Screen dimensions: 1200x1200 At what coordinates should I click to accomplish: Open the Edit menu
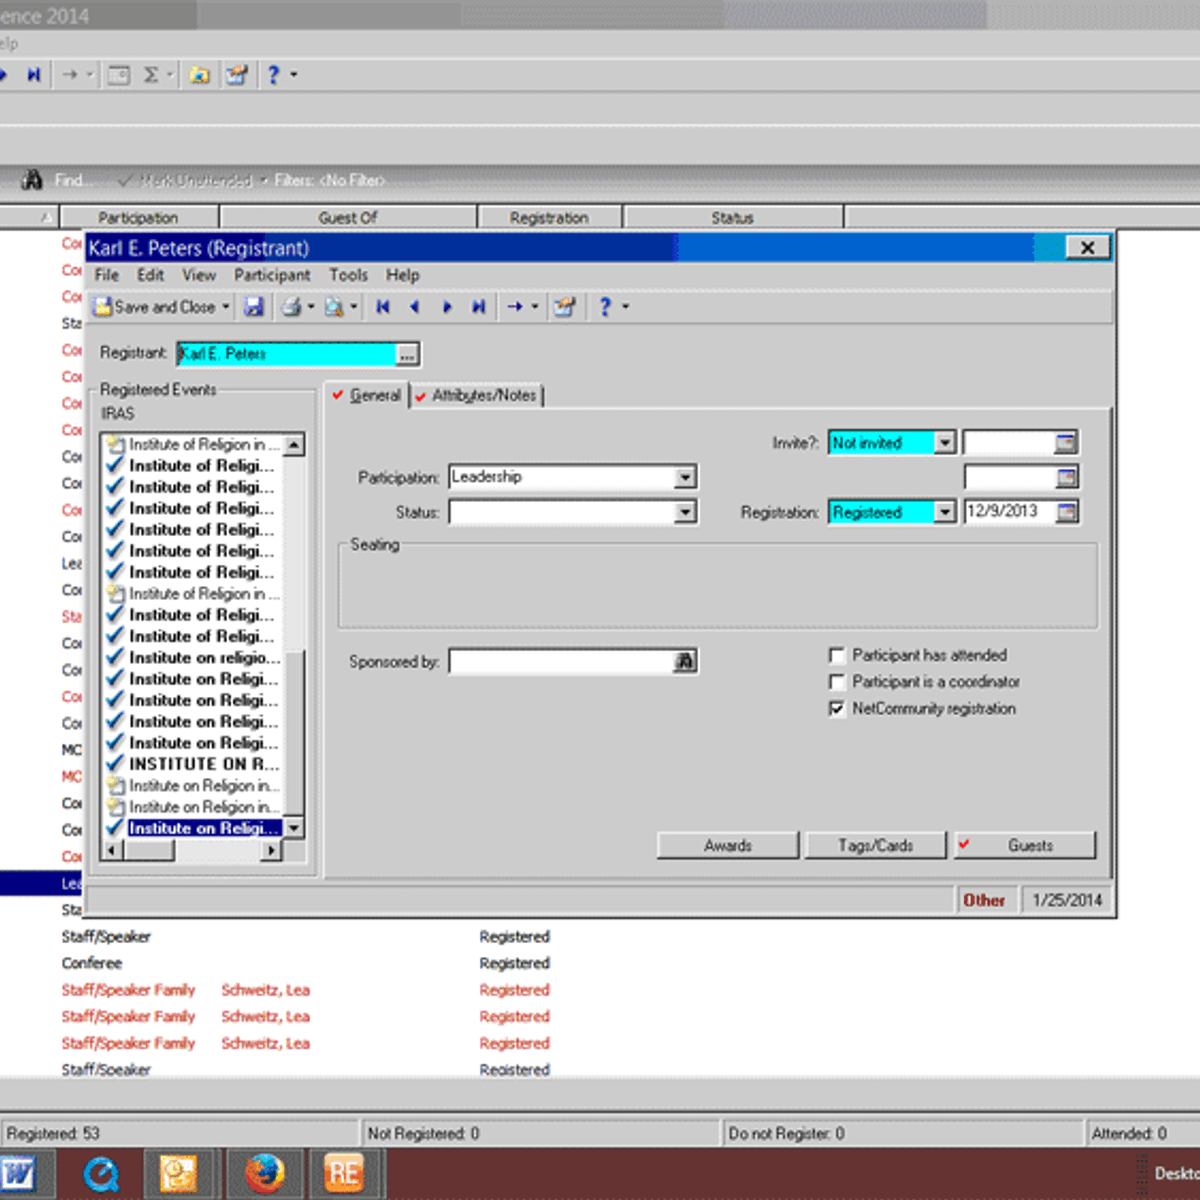tap(150, 275)
